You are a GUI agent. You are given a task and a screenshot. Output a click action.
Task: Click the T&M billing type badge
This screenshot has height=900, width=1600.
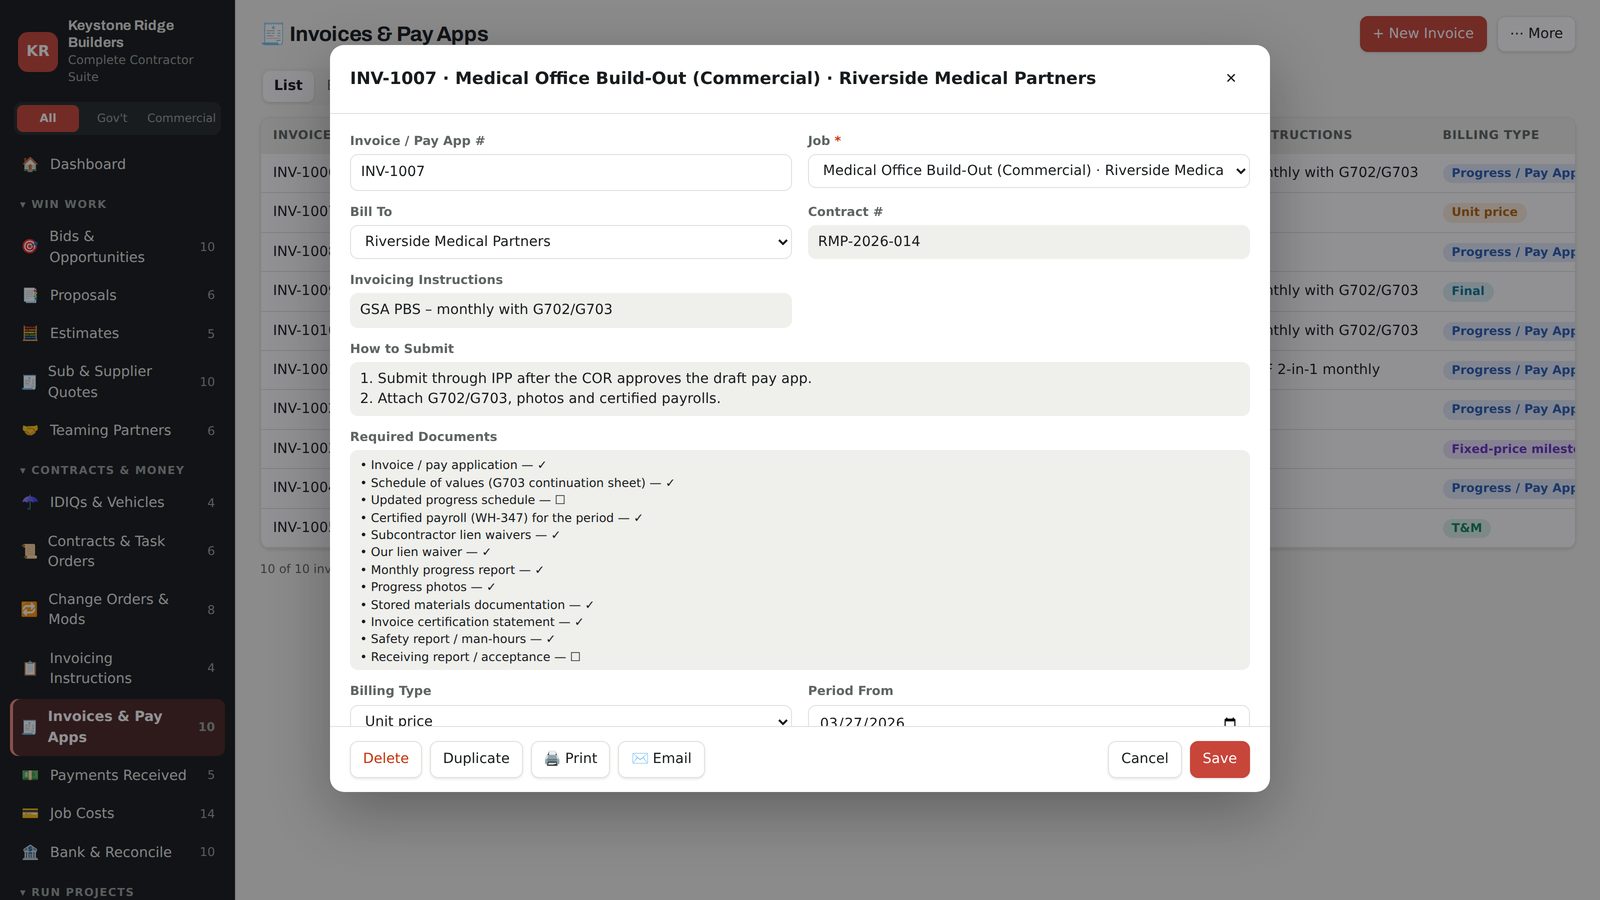click(x=1466, y=528)
